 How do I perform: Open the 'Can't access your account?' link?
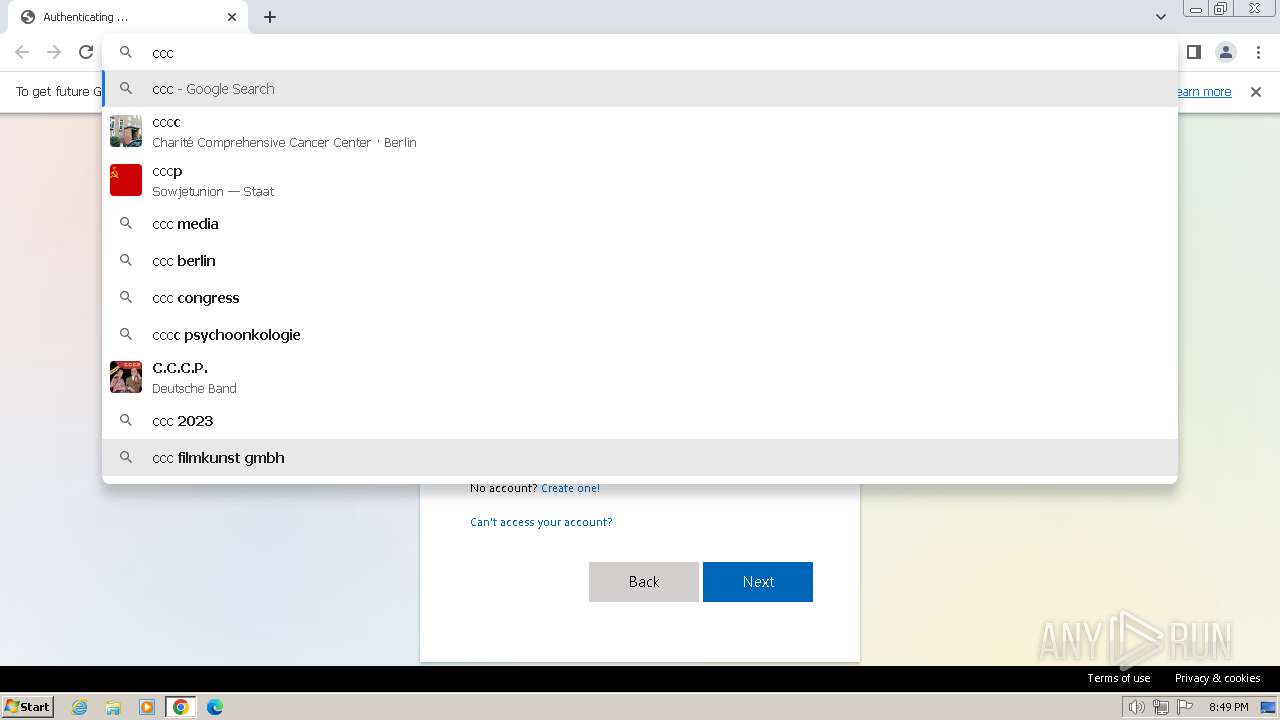click(541, 522)
